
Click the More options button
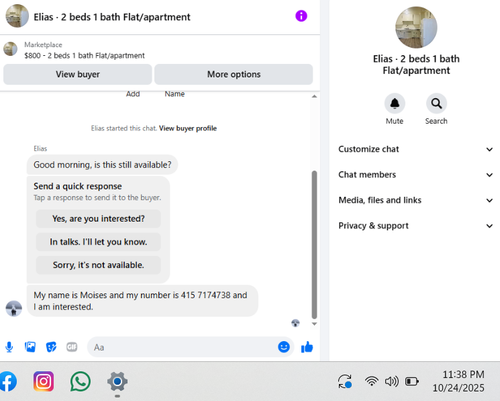tap(234, 74)
